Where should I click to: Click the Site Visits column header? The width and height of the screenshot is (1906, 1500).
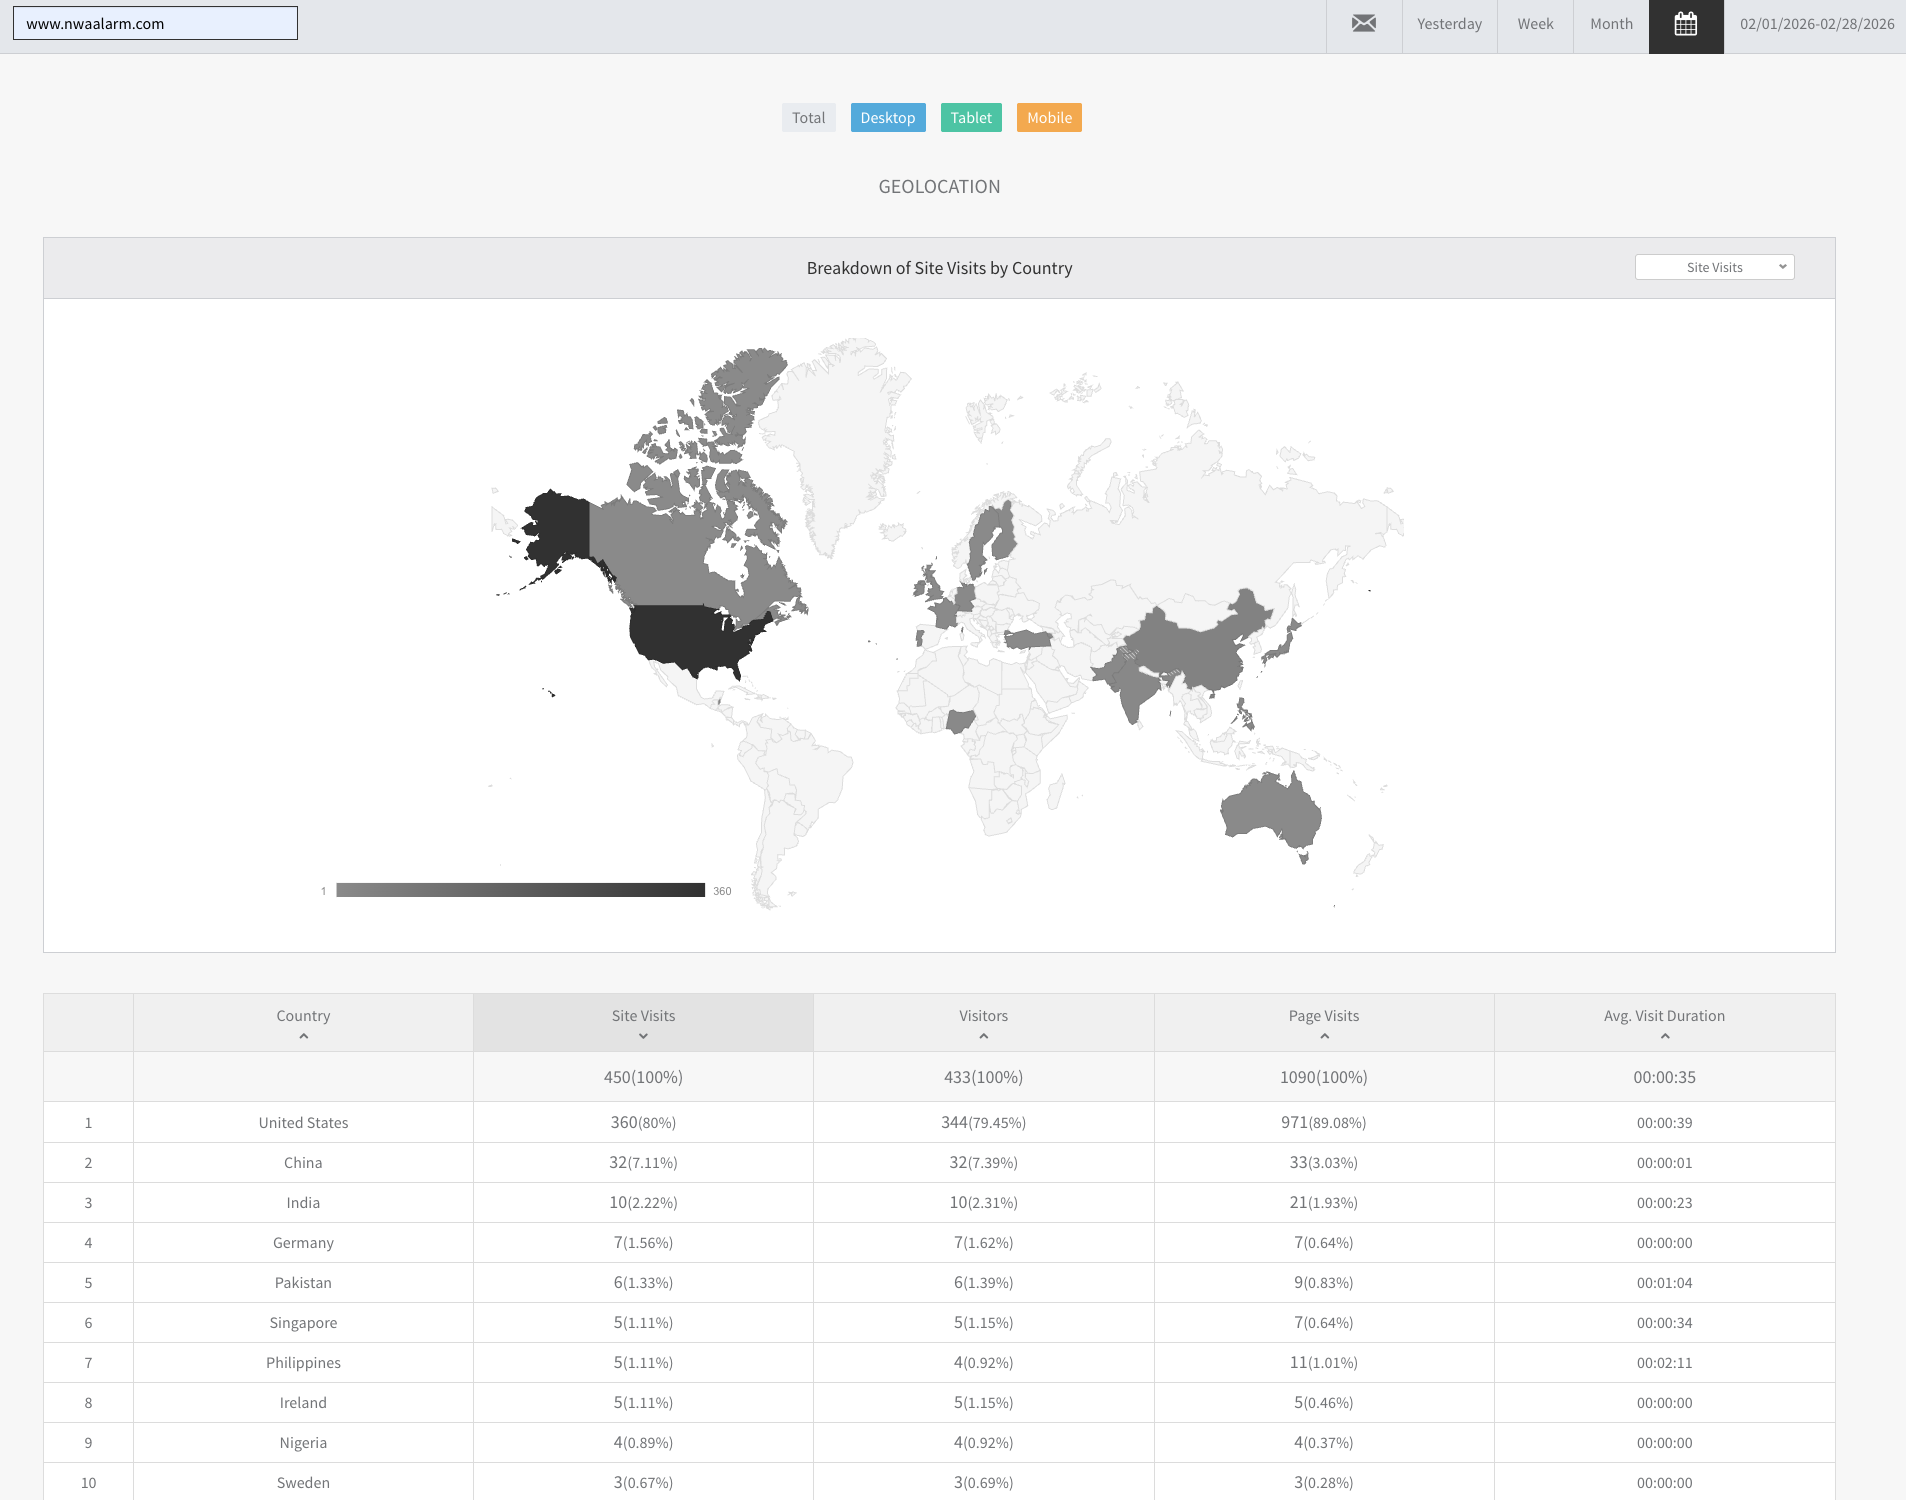pos(643,1022)
